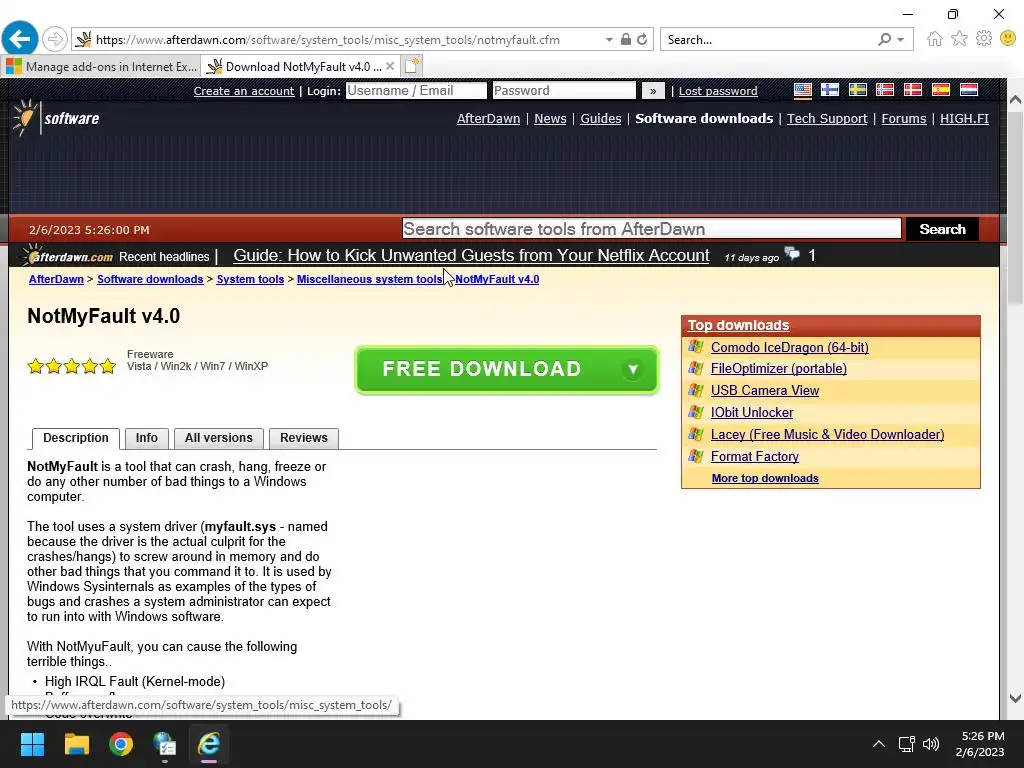Click the Username / Email input field

pos(416,91)
